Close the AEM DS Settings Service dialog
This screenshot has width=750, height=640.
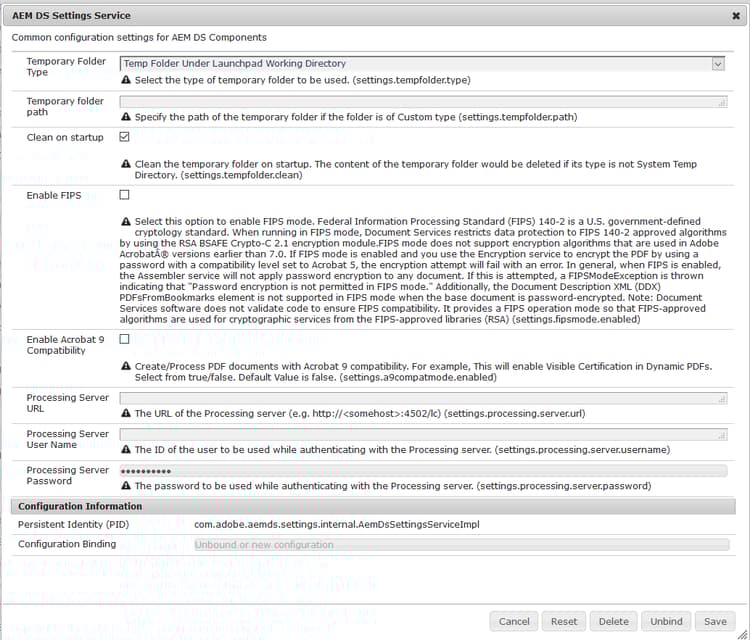point(736,16)
